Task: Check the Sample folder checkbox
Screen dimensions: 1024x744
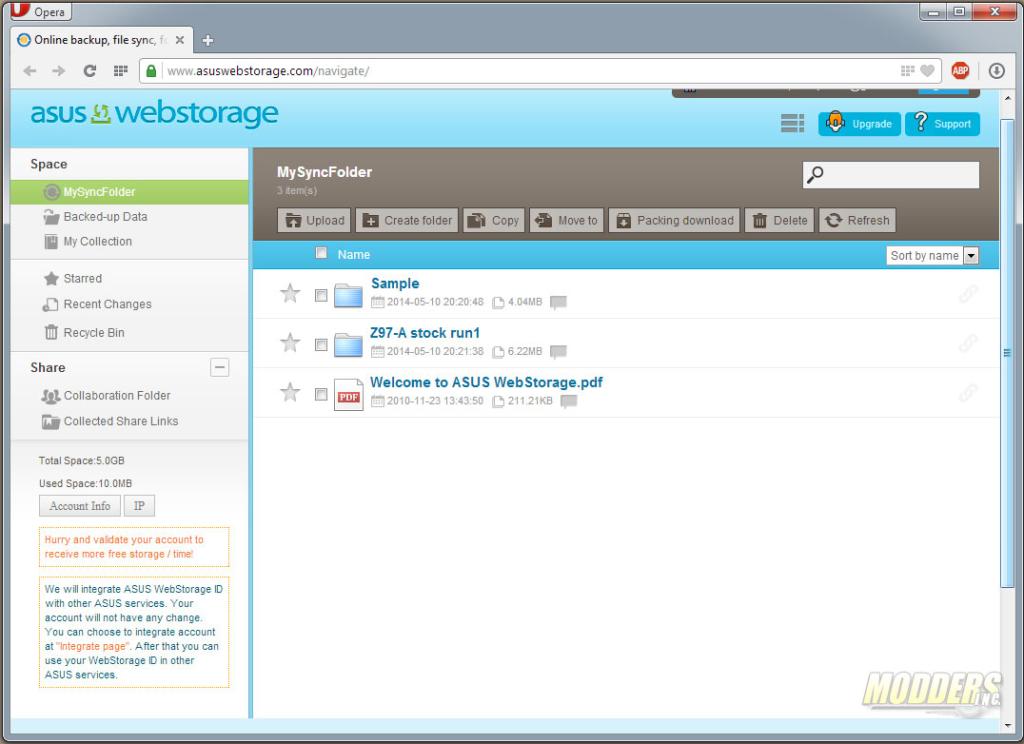Action: click(321, 296)
